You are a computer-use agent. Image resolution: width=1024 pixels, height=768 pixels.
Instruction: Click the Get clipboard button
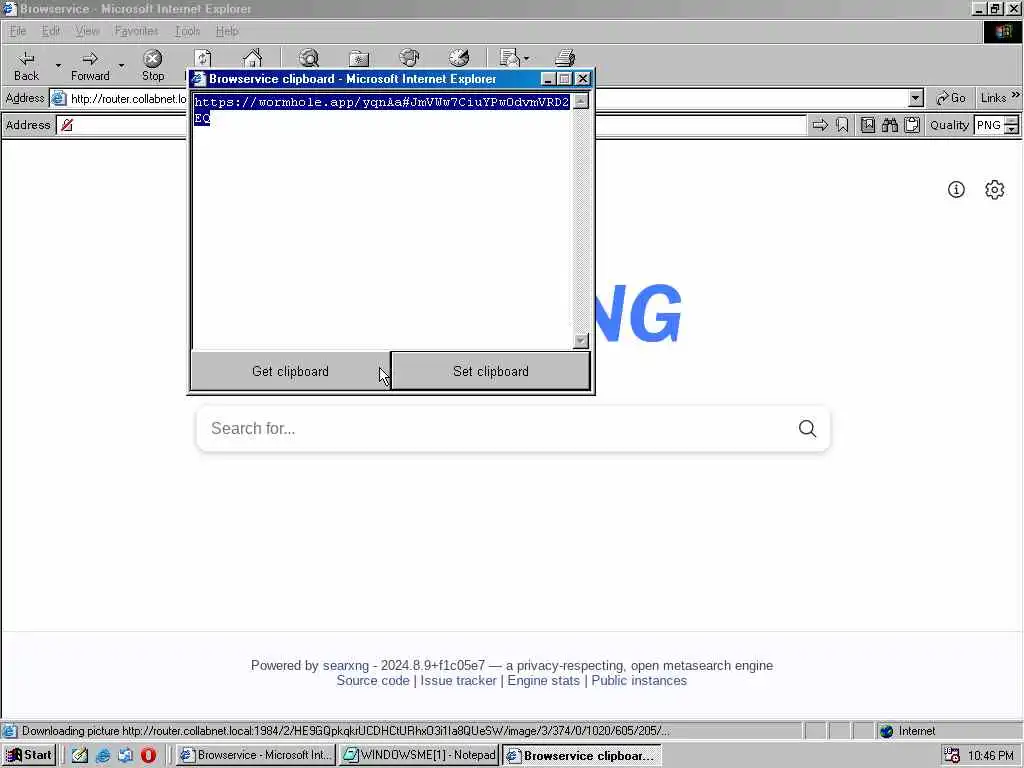(291, 371)
